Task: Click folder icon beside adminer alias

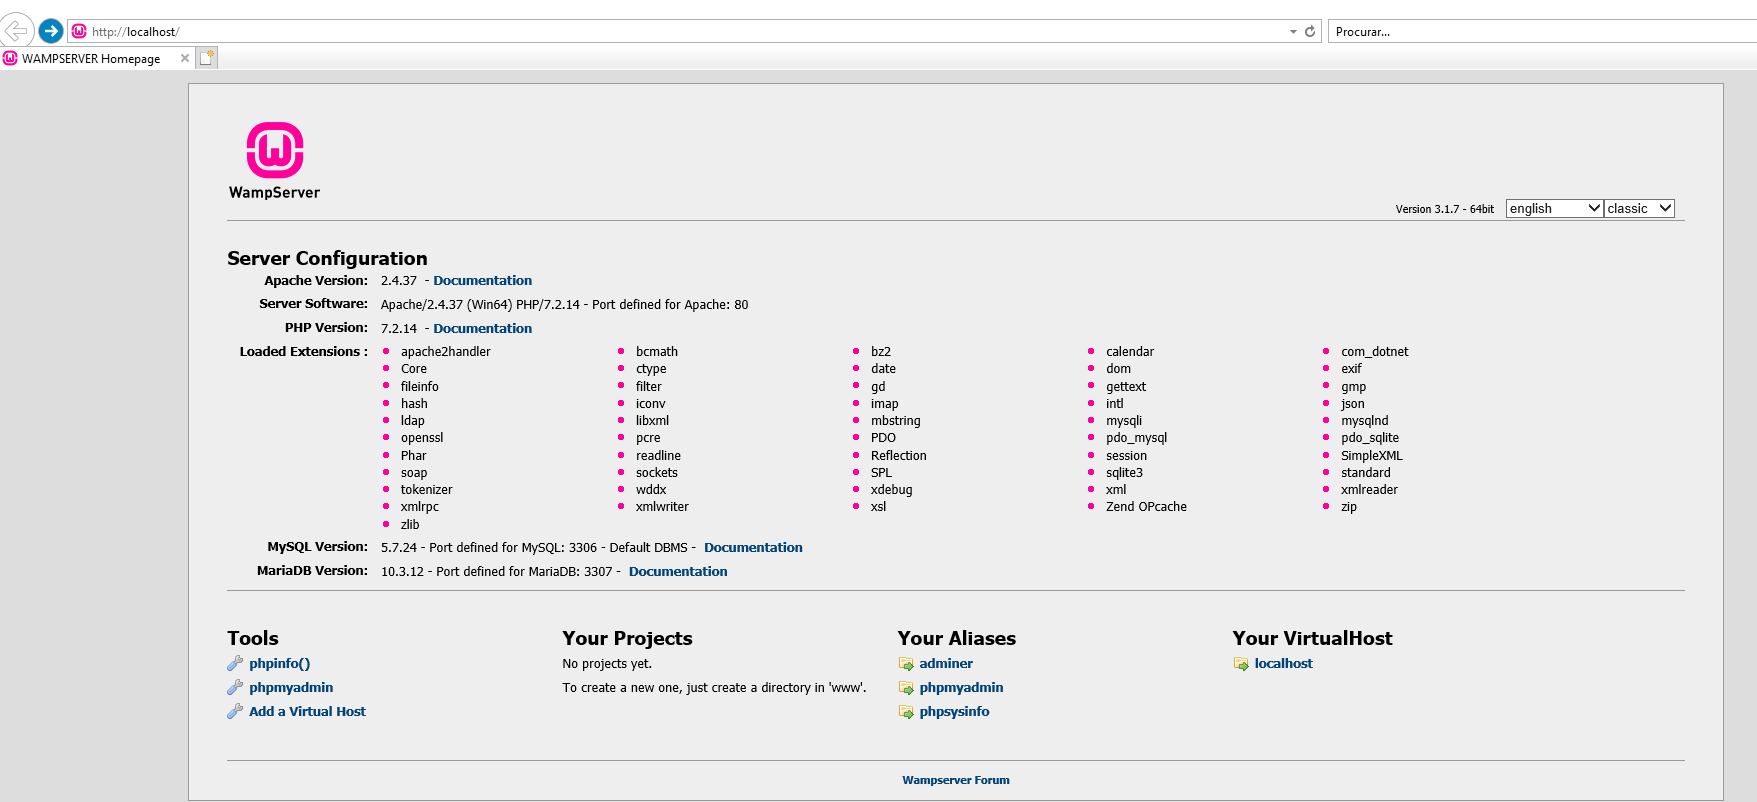Action: pyautogui.click(x=906, y=664)
